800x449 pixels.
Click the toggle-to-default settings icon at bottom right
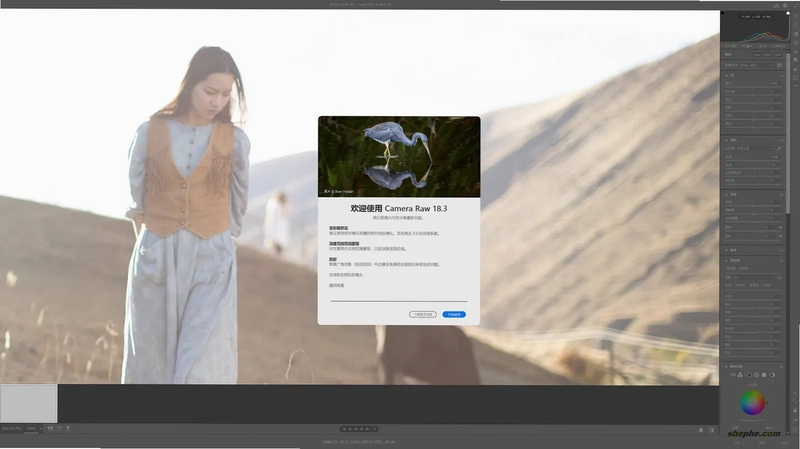point(711,430)
